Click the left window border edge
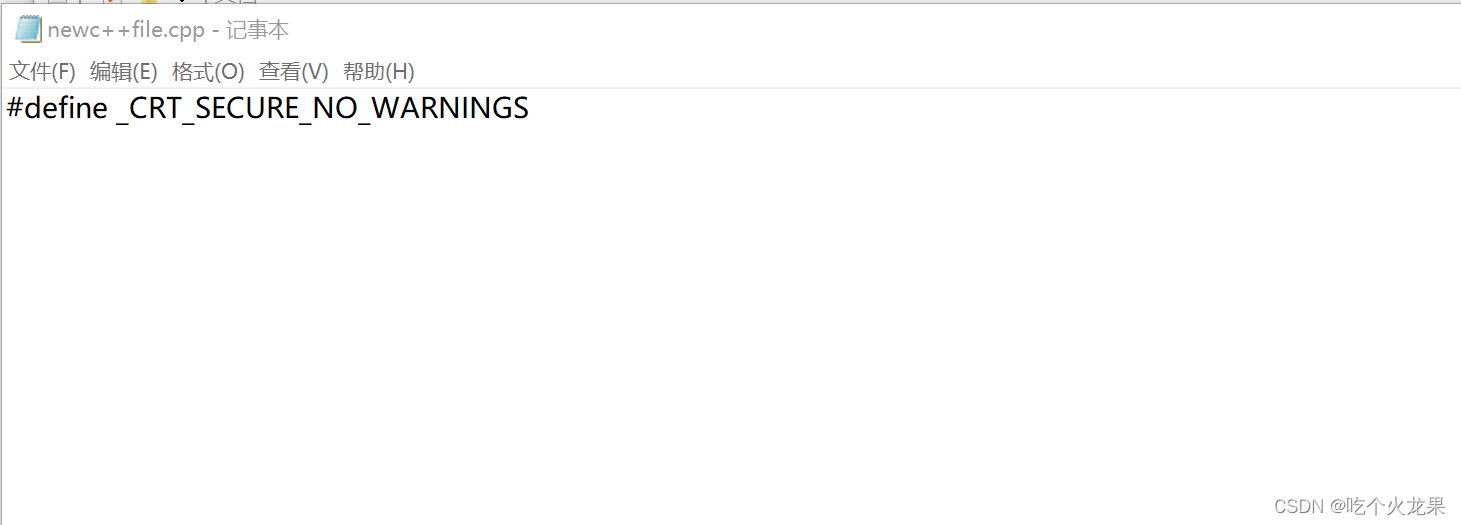 pyautogui.click(x=1, y=300)
